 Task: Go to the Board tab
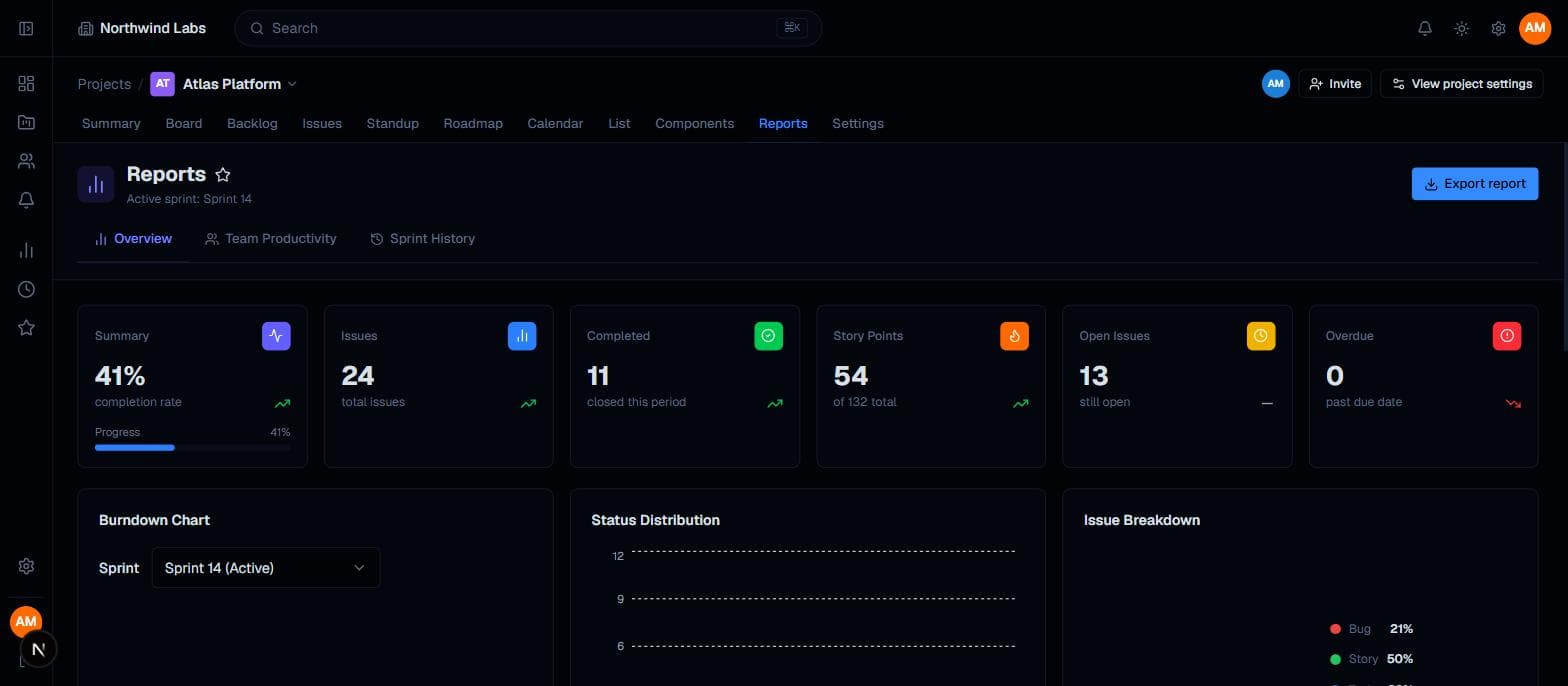pos(184,123)
